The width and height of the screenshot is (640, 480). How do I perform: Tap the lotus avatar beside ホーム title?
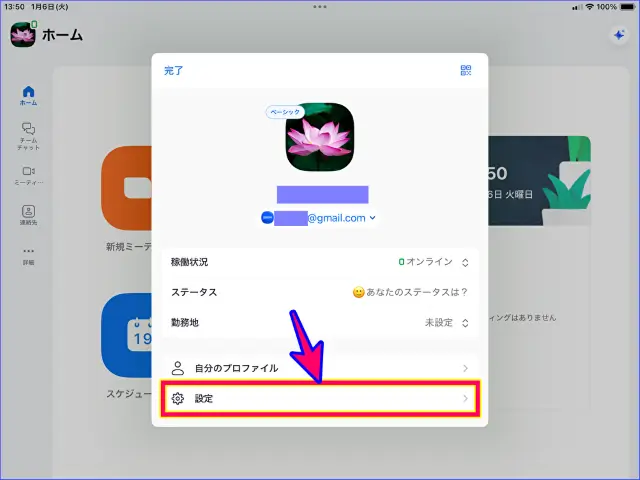23,35
